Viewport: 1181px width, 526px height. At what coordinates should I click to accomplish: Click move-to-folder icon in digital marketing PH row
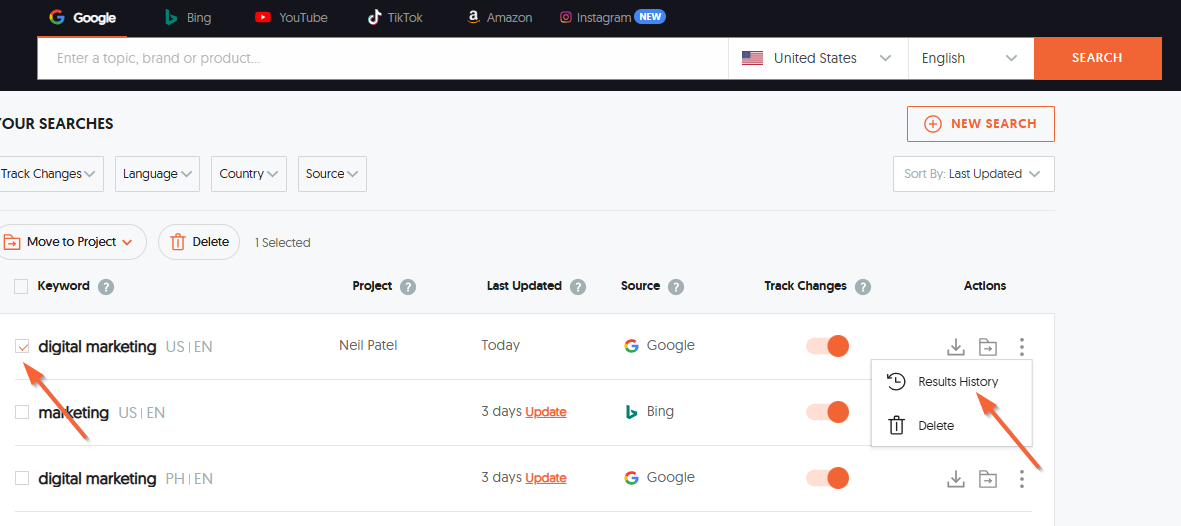(988, 479)
